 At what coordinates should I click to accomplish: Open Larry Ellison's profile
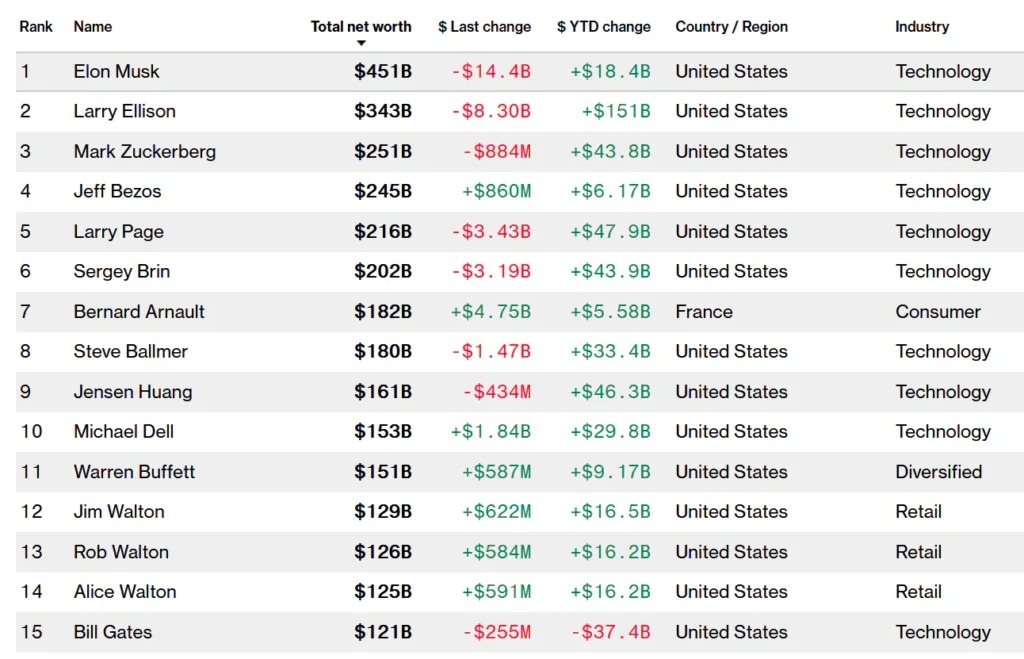(x=124, y=111)
